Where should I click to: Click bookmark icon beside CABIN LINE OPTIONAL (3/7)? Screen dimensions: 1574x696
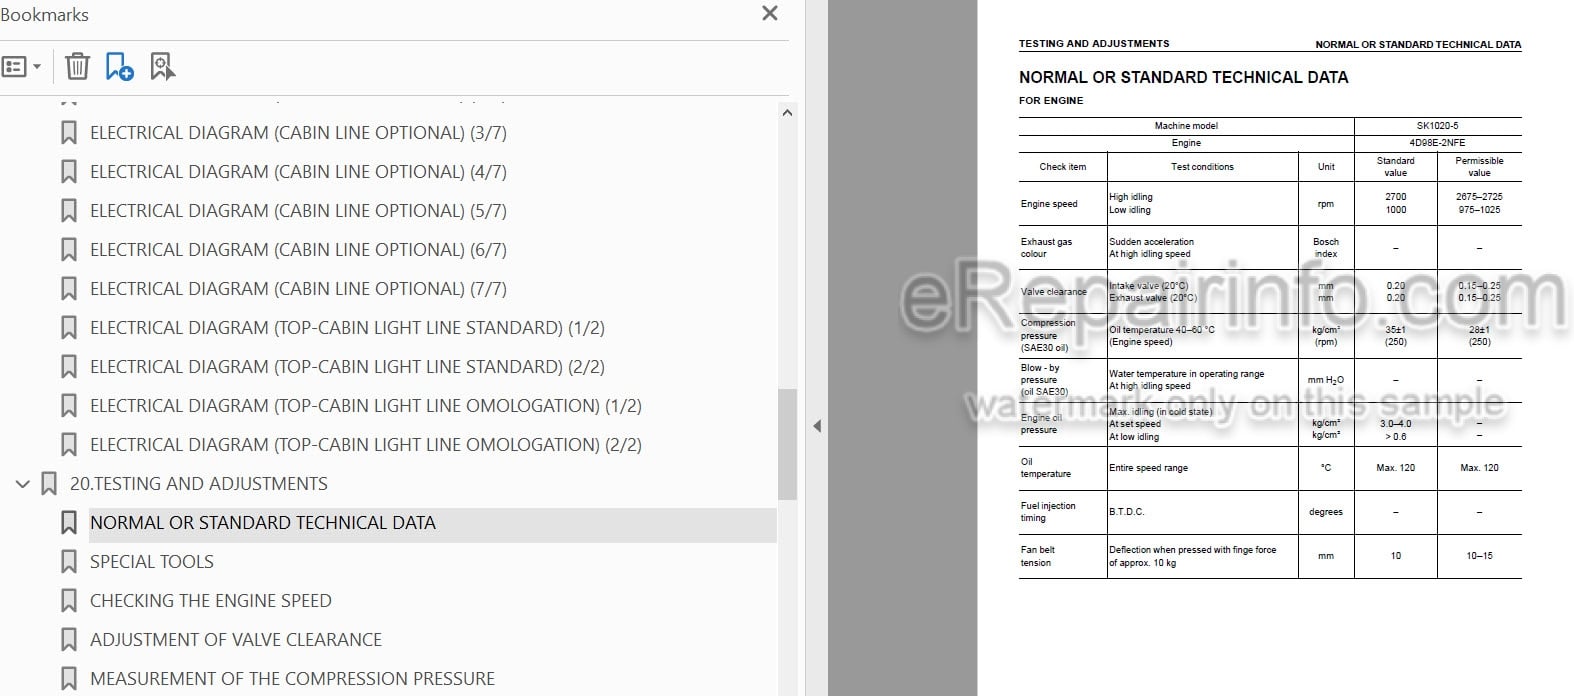tap(69, 133)
